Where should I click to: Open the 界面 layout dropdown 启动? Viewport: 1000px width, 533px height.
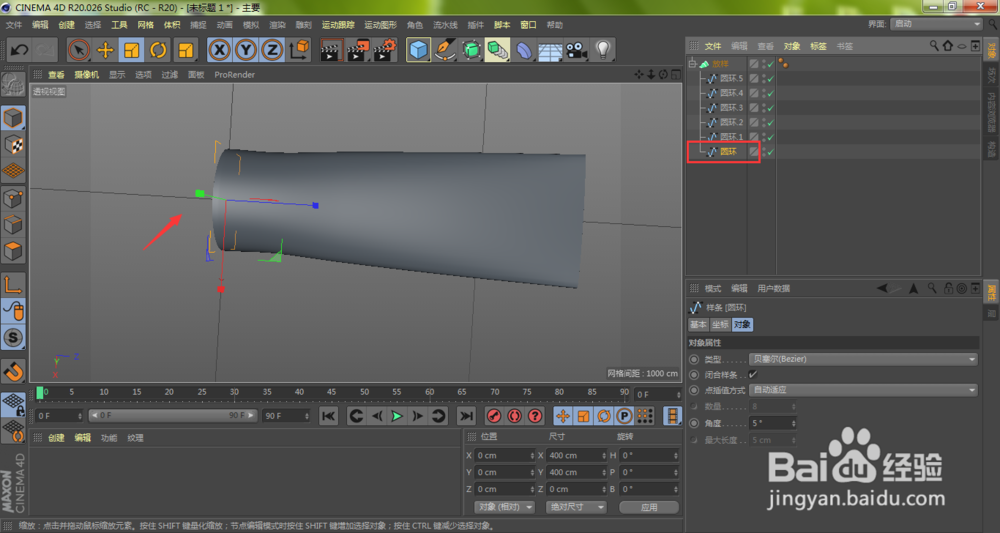[937, 24]
